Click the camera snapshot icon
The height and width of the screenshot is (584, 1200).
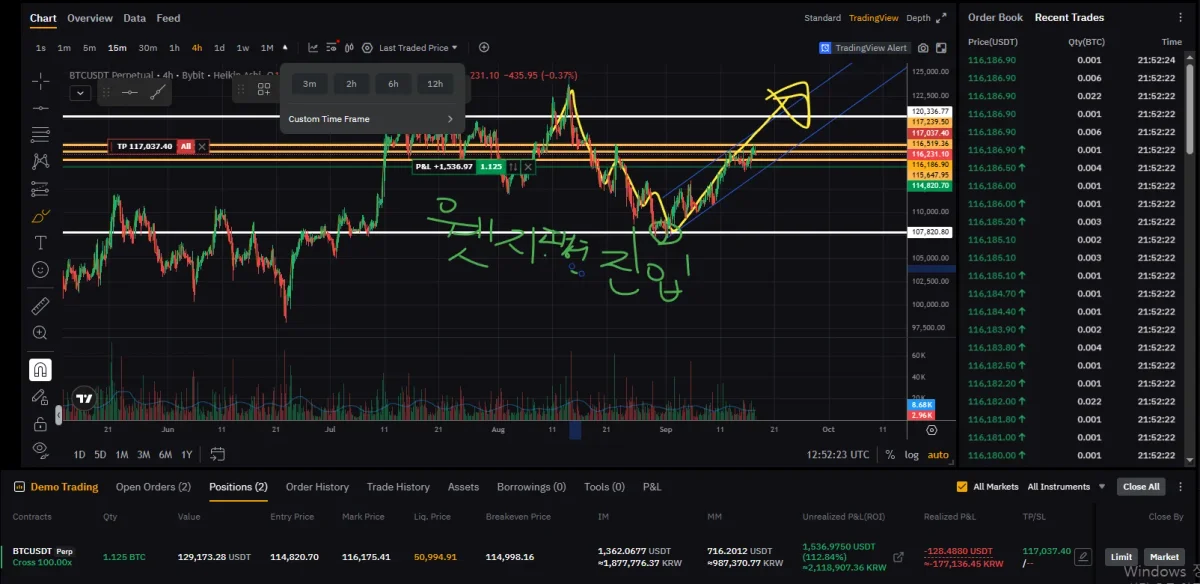click(923, 48)
